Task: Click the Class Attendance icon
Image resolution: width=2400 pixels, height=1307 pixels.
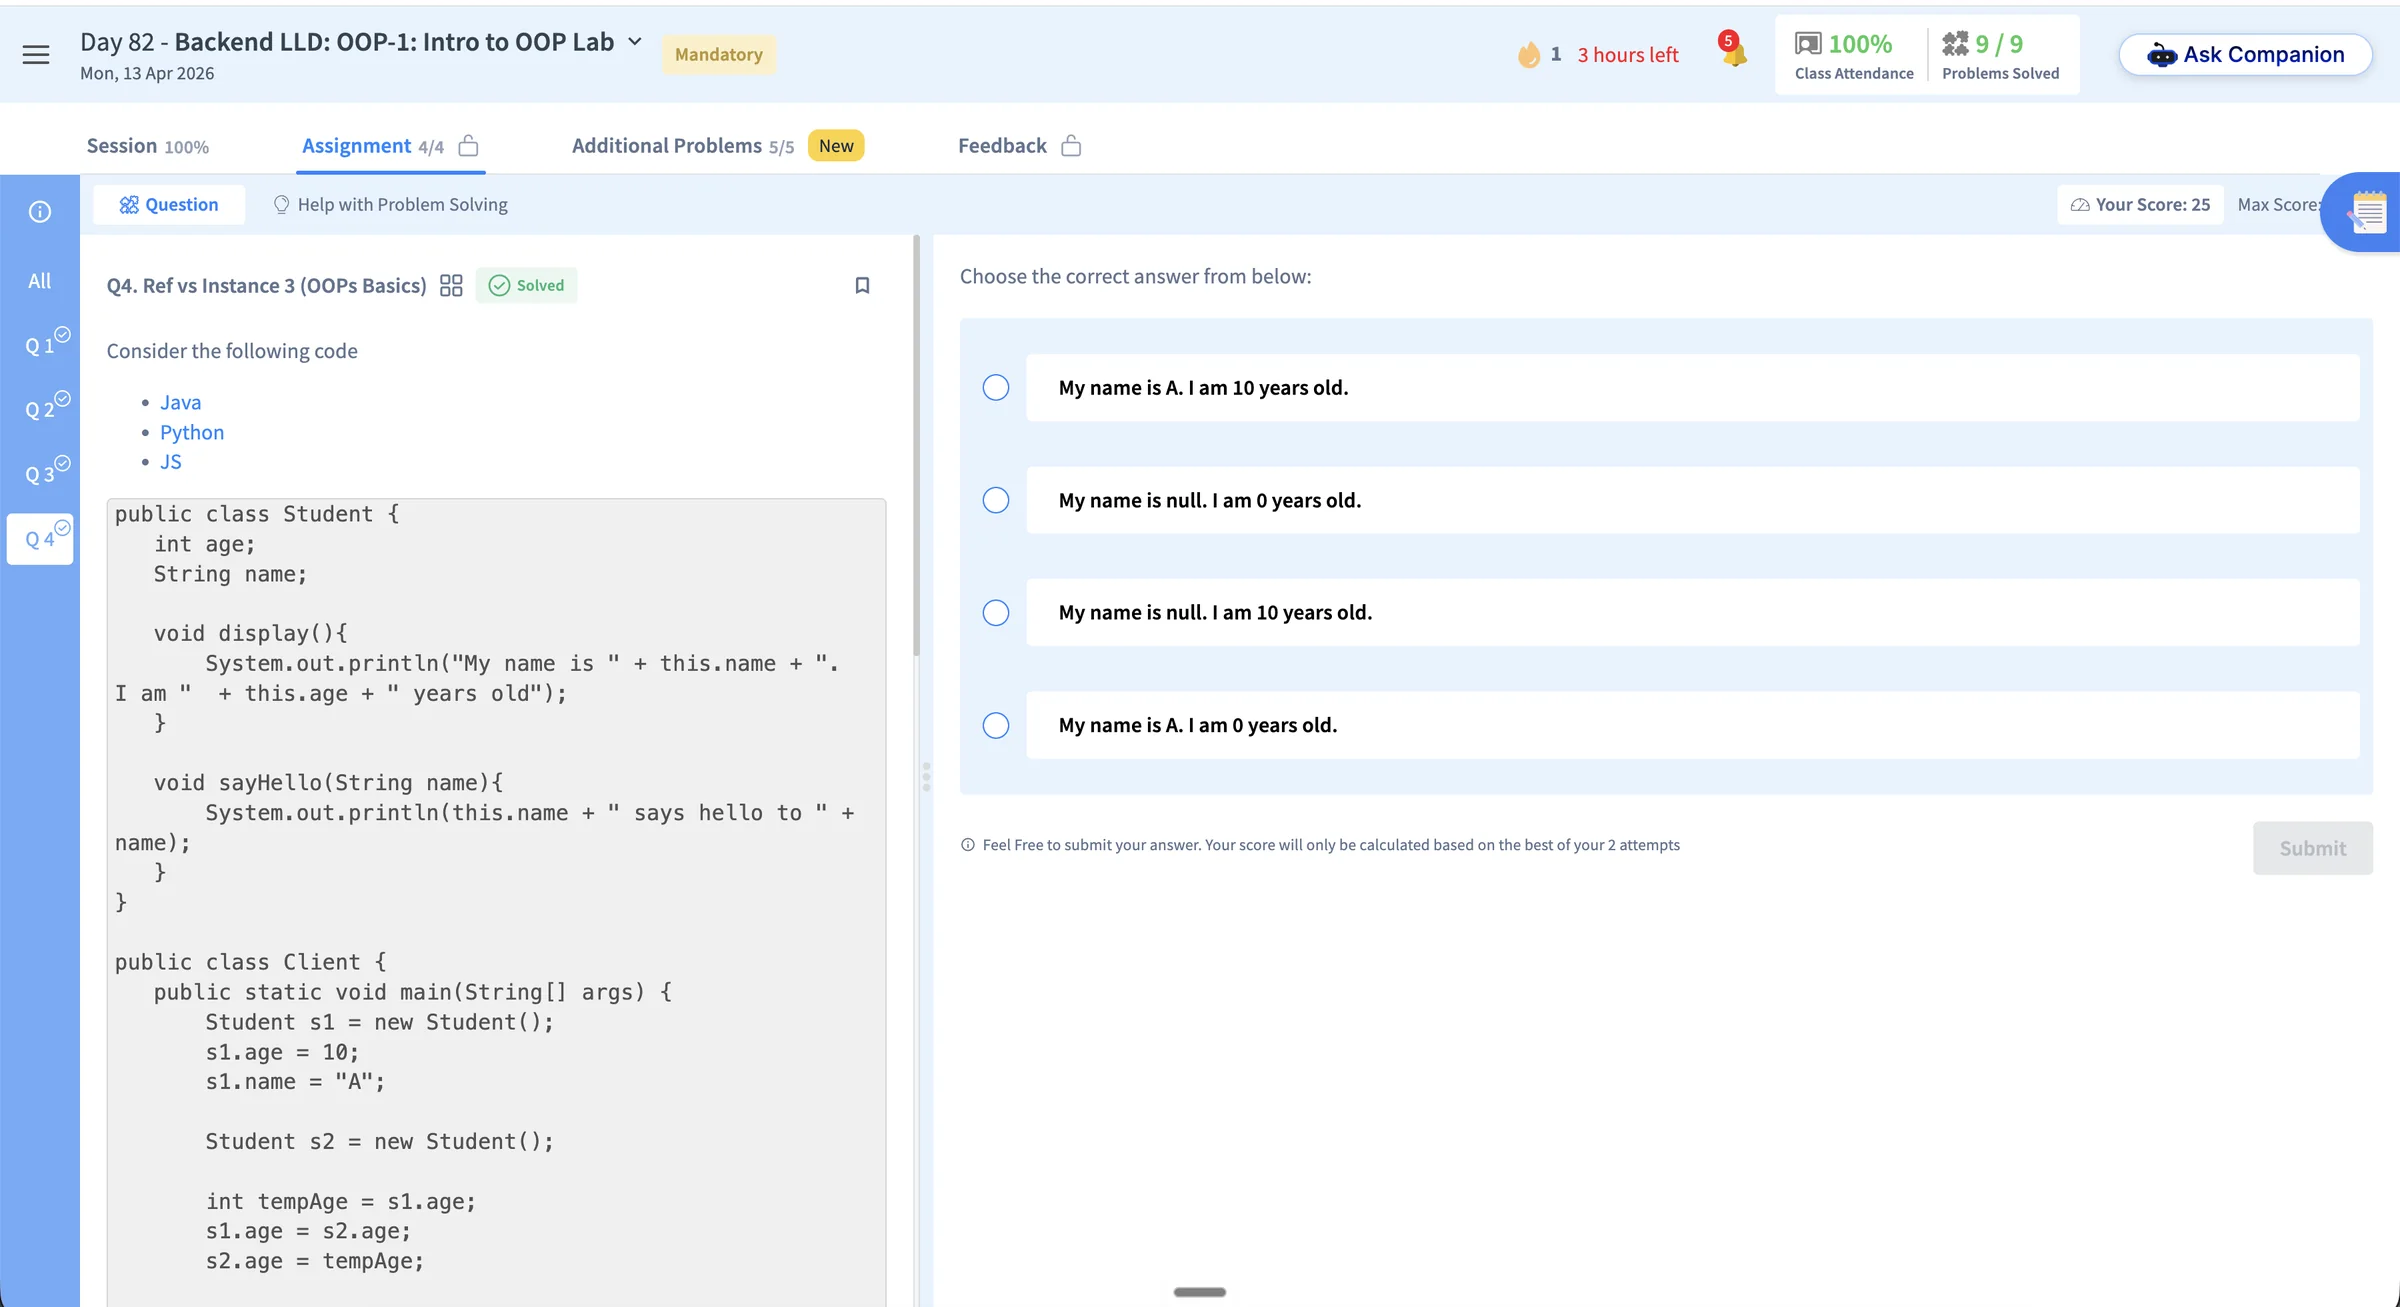Action: [x=1808, y=44]
